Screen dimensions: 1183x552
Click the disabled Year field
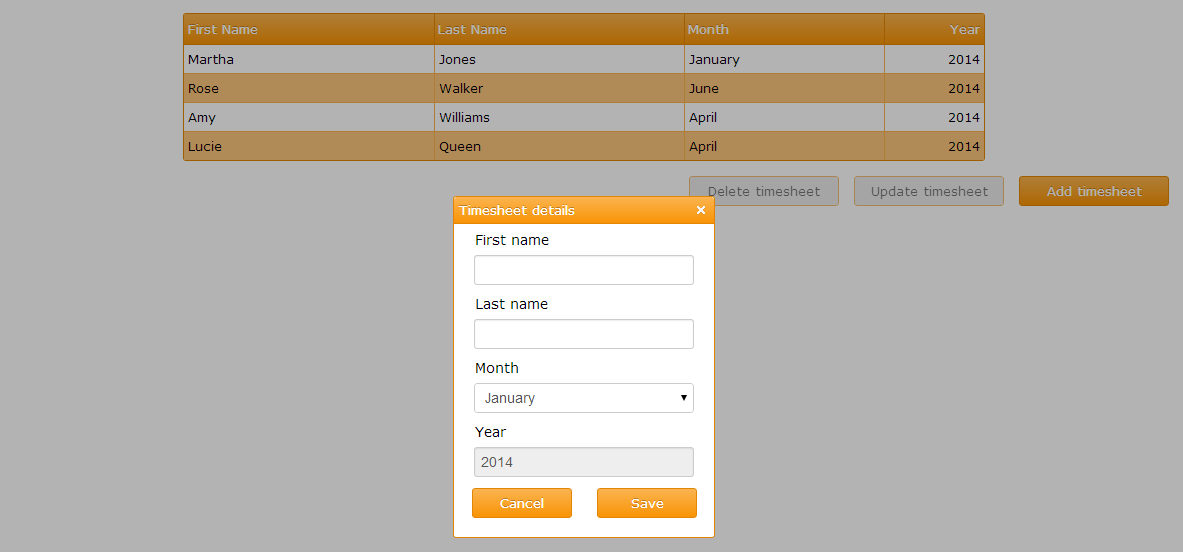coord(583,462)
